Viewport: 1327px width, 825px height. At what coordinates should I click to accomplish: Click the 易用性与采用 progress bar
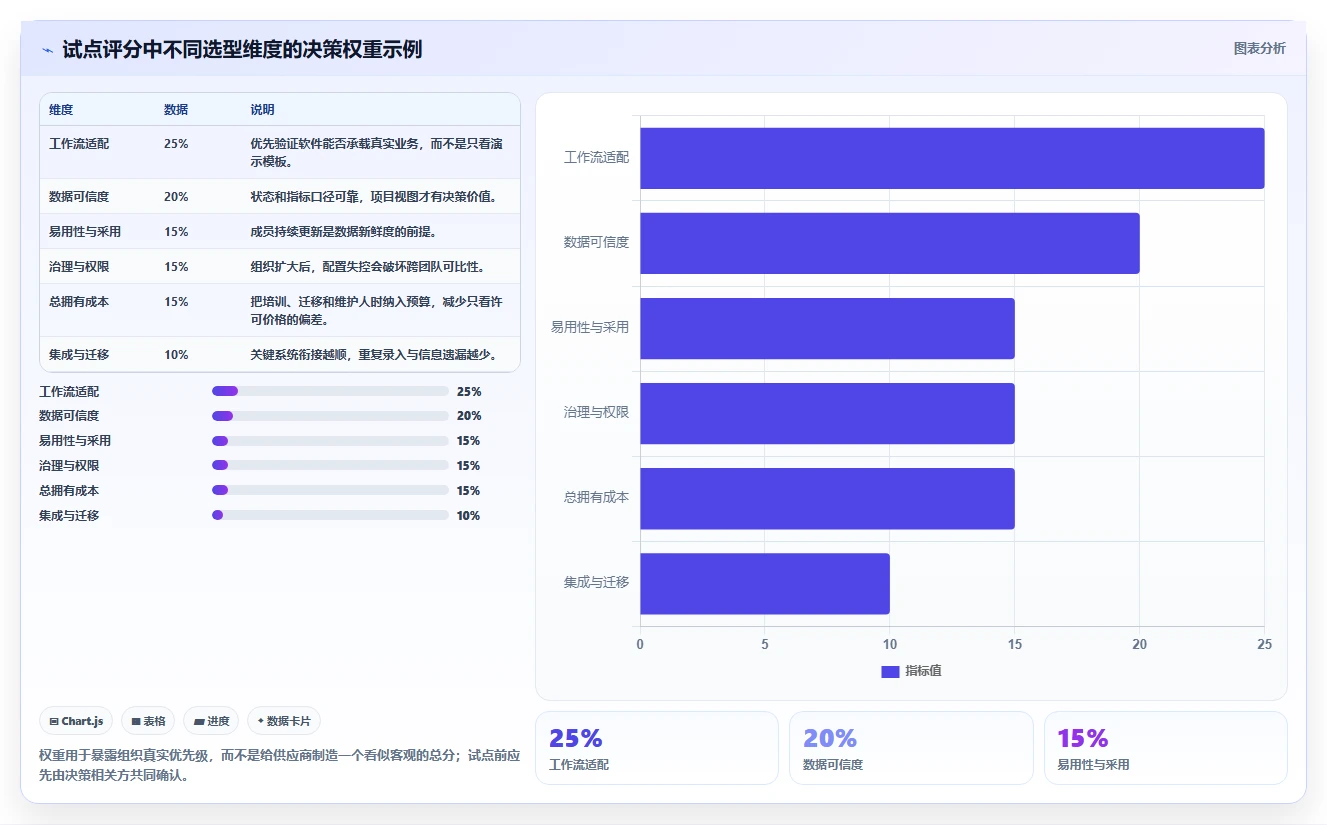[330, 441]
